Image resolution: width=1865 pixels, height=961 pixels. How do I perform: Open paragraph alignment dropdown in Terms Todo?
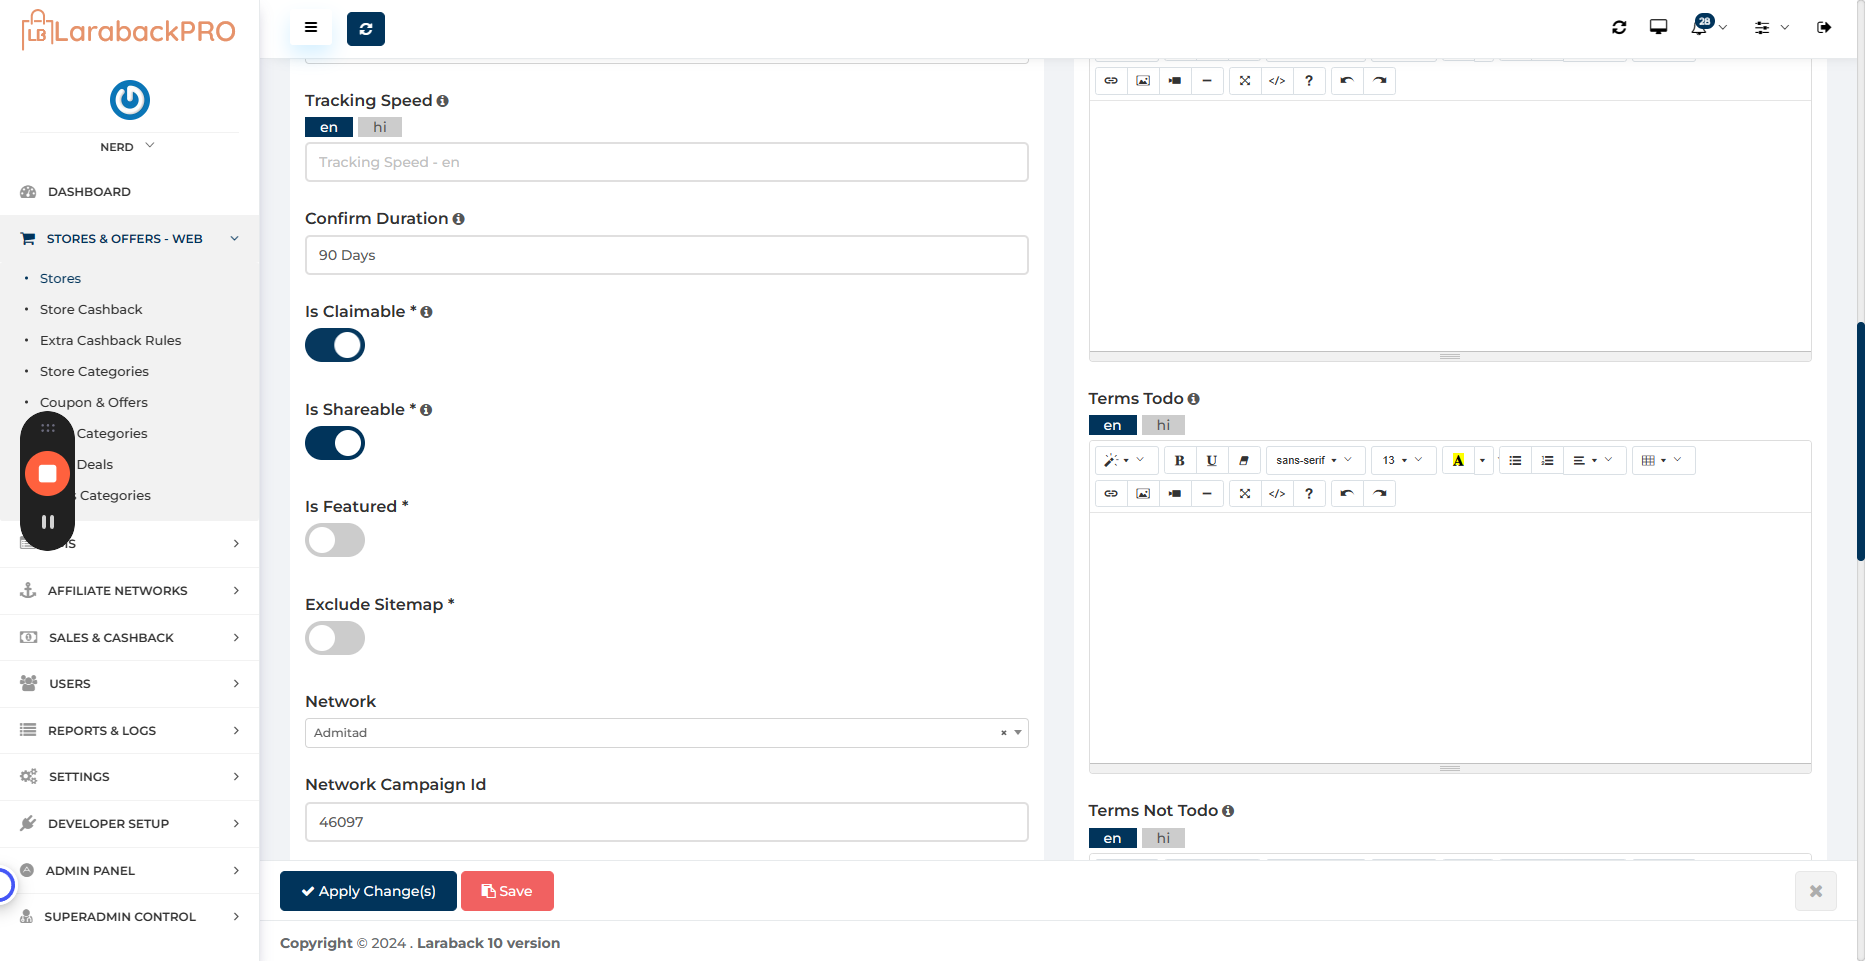1594,460
